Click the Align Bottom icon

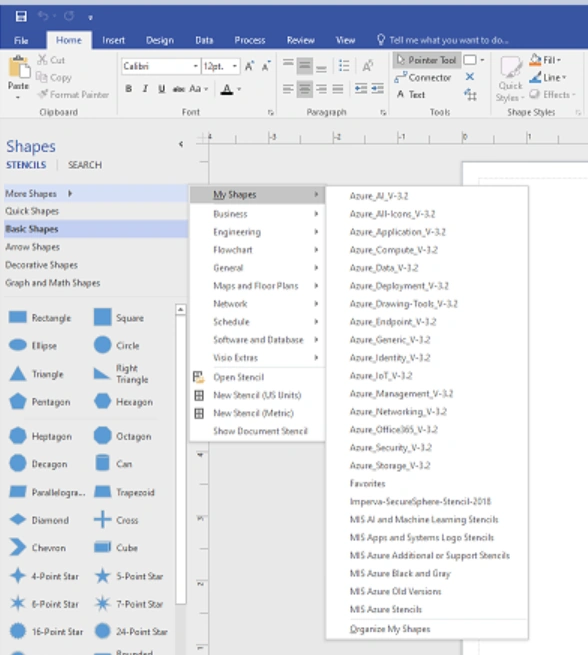321,66
